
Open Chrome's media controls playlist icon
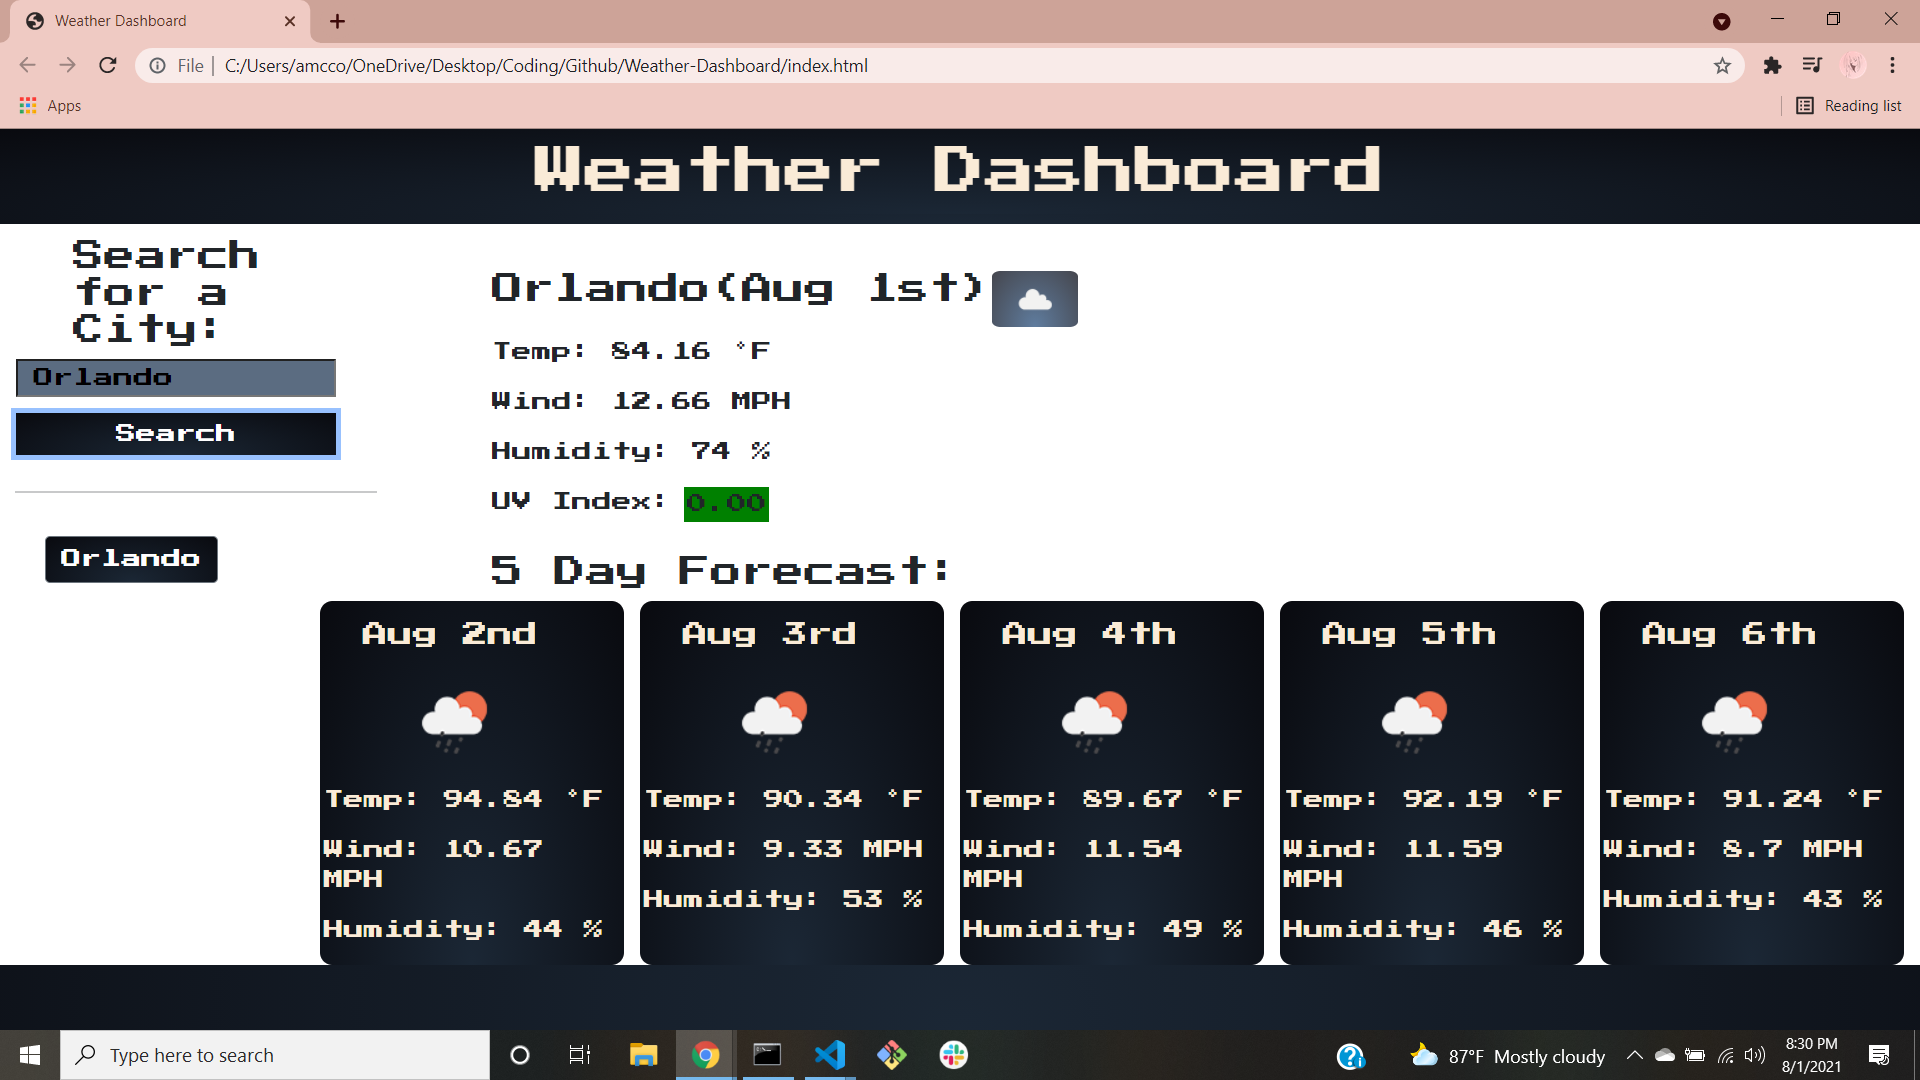[x=1812, y=65]
